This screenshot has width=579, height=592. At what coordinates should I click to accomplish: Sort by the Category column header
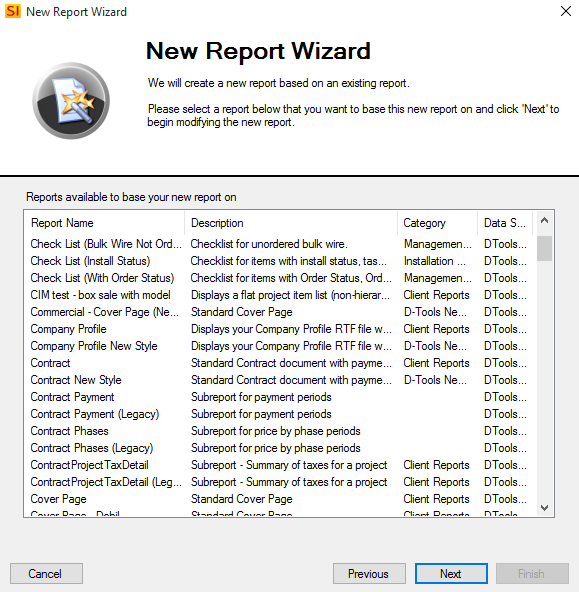(x=437, y=223)
